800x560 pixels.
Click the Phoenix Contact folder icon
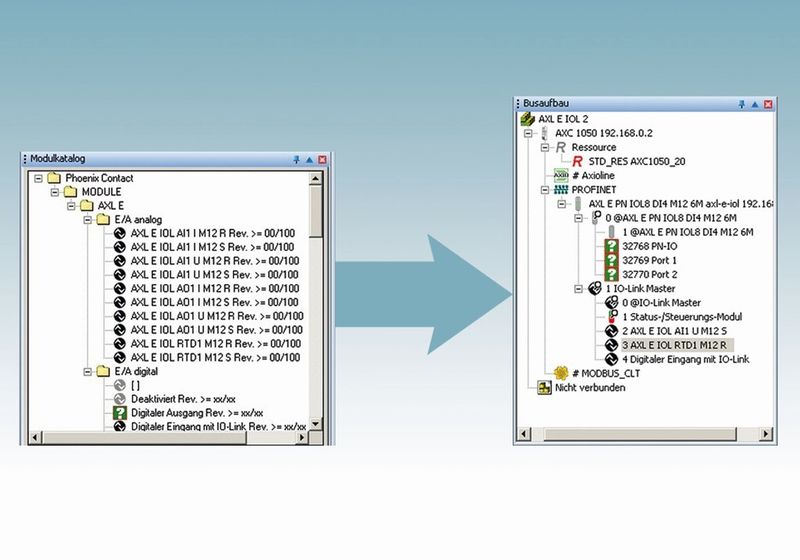coord(54,178)
